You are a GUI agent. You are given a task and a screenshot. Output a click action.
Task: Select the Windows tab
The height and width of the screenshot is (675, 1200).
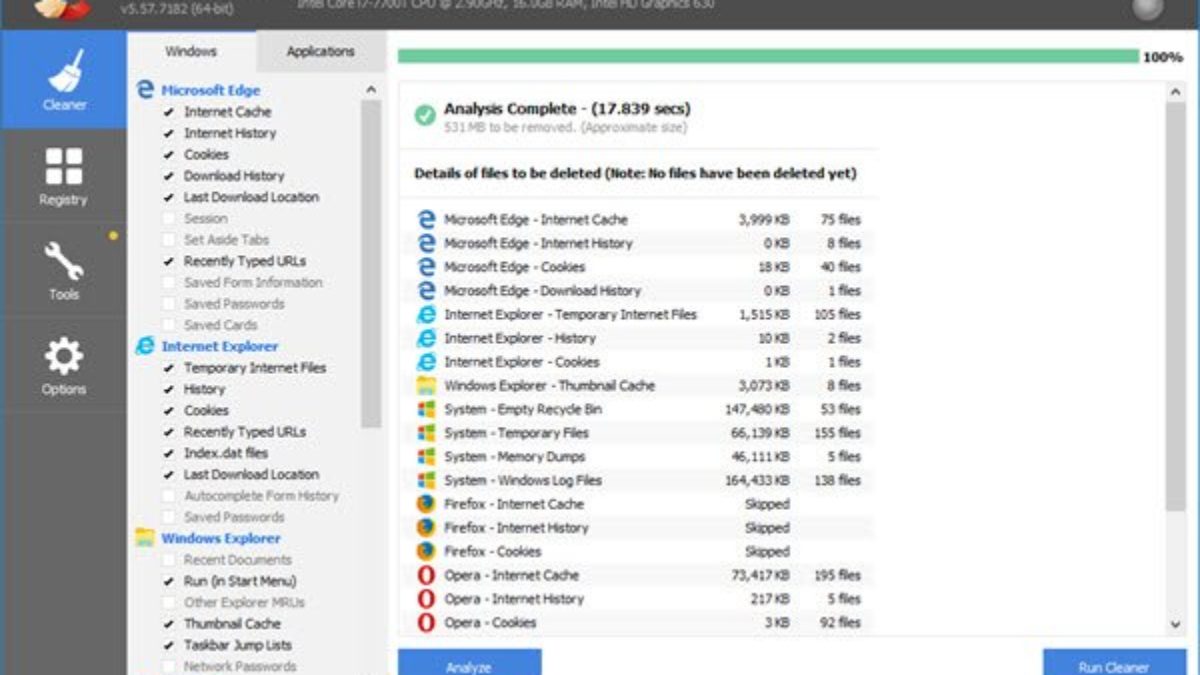pyautogui.click(x=190, y=50)
